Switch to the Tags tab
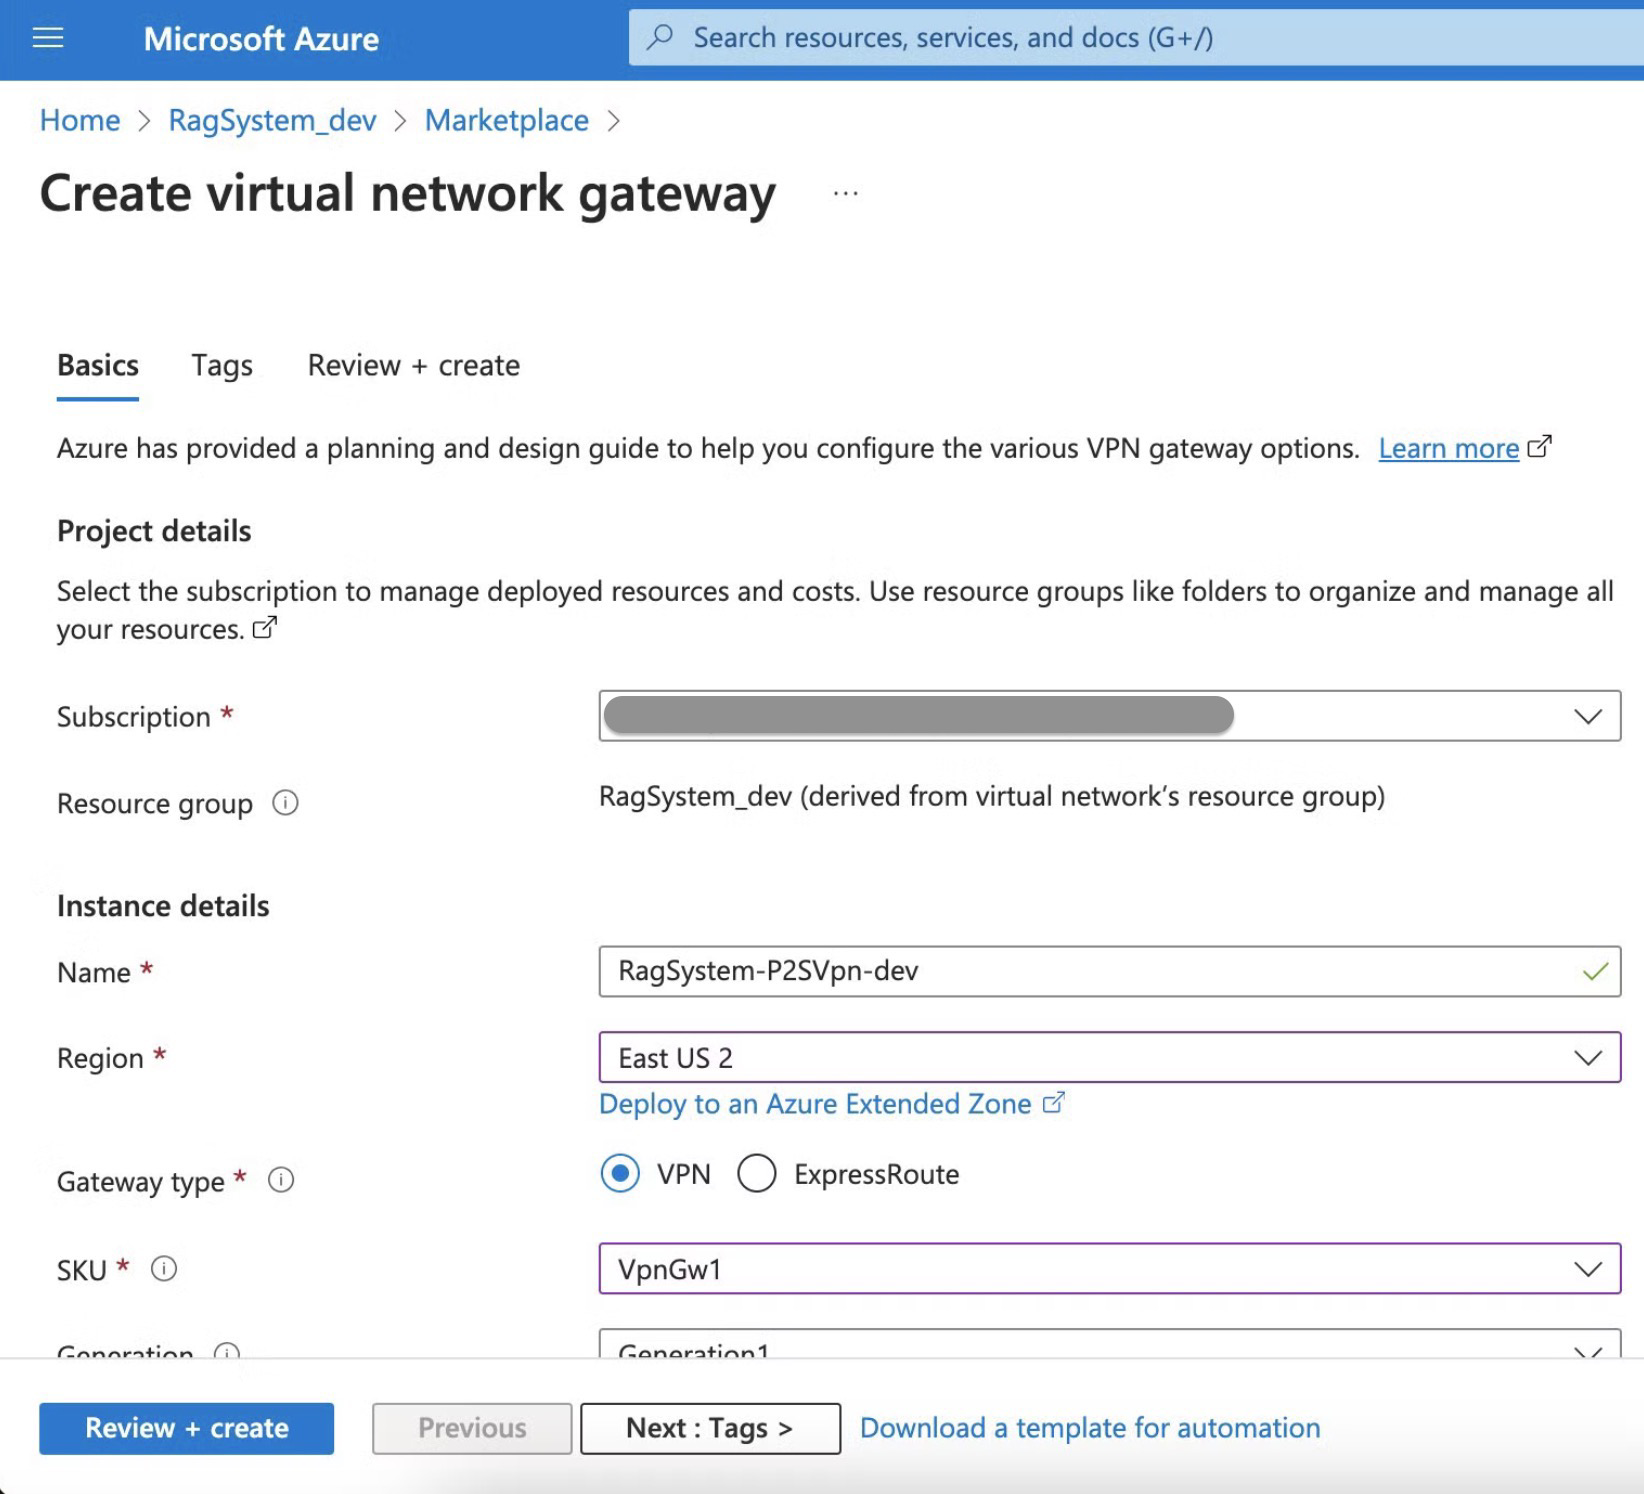This screenshot has height=1494, width=1644. click(x=222, y=366)
